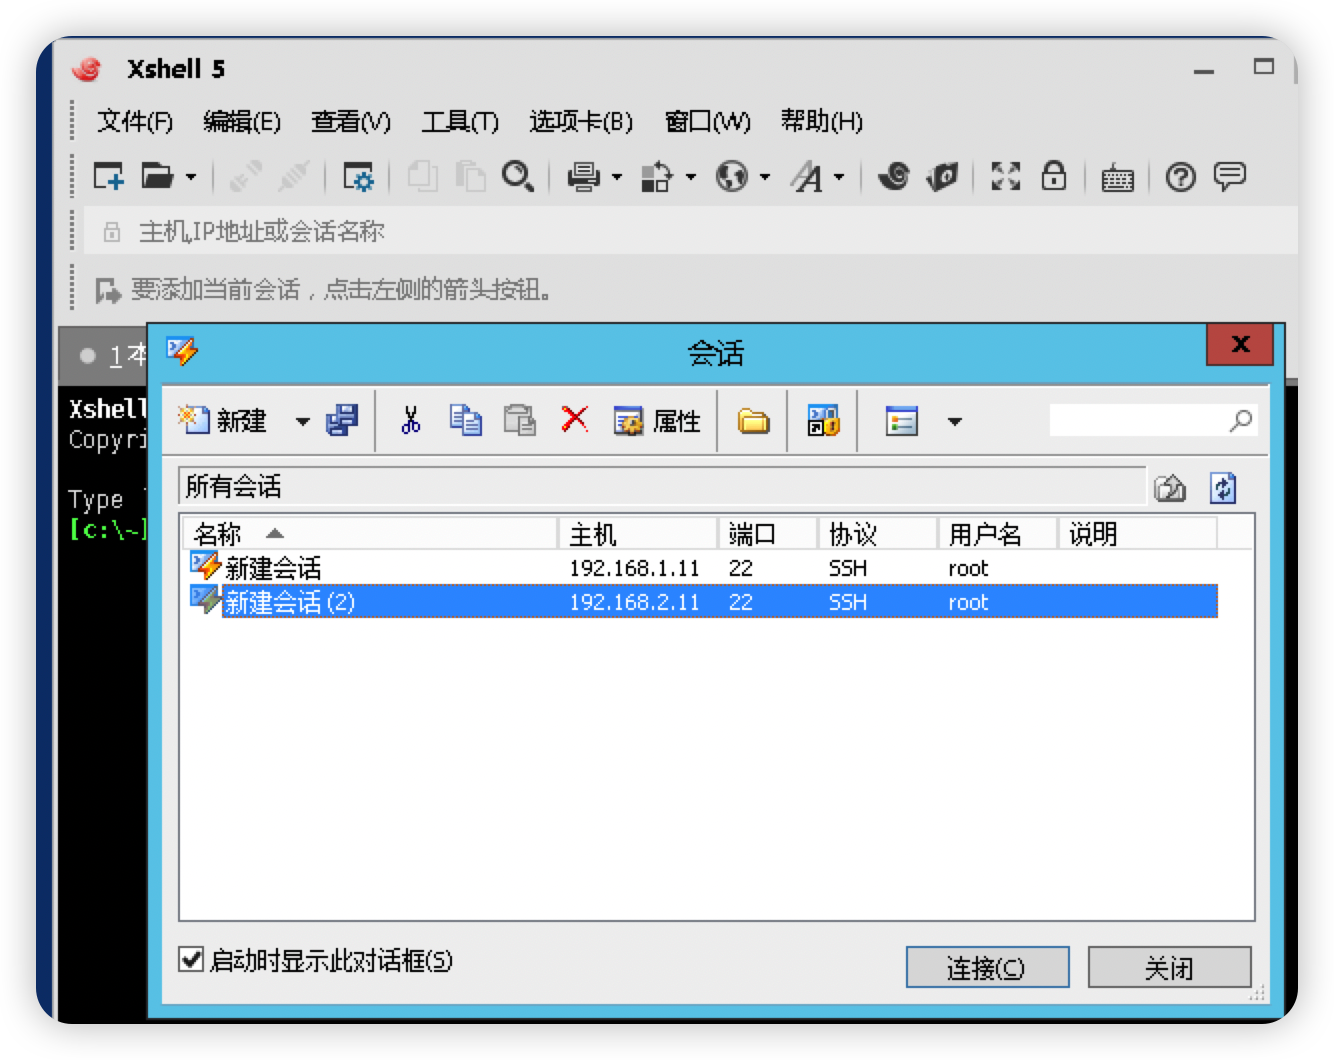Click the 属性 properties button
Screen dimensions: 1334x1060
point(657,421)
